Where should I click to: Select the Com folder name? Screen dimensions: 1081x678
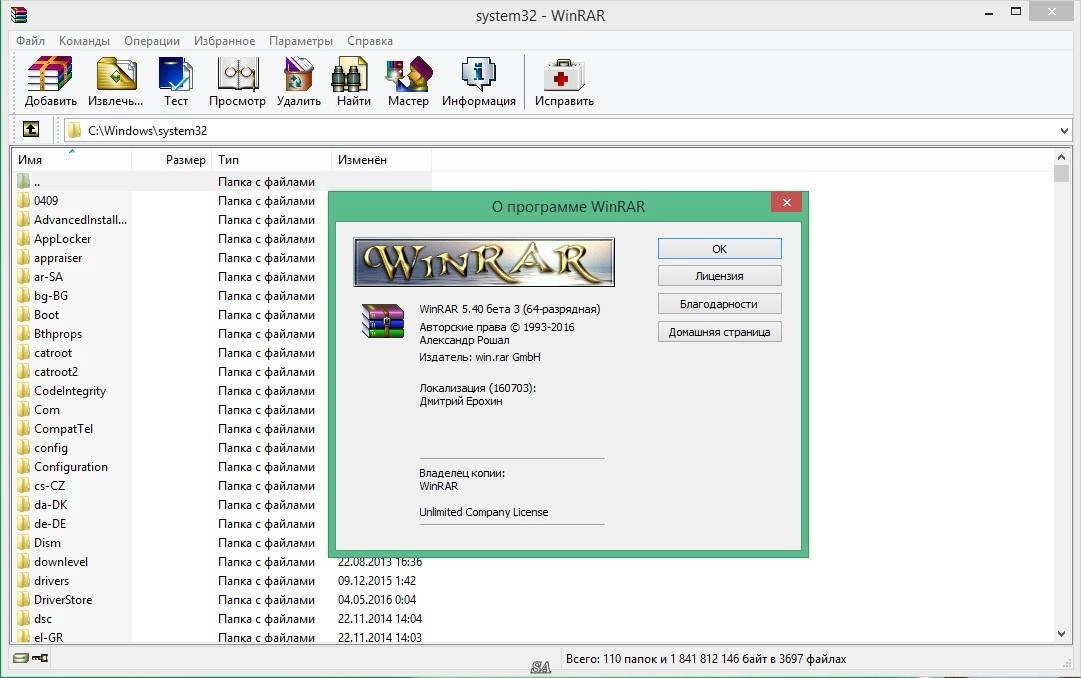click(47, 410)
